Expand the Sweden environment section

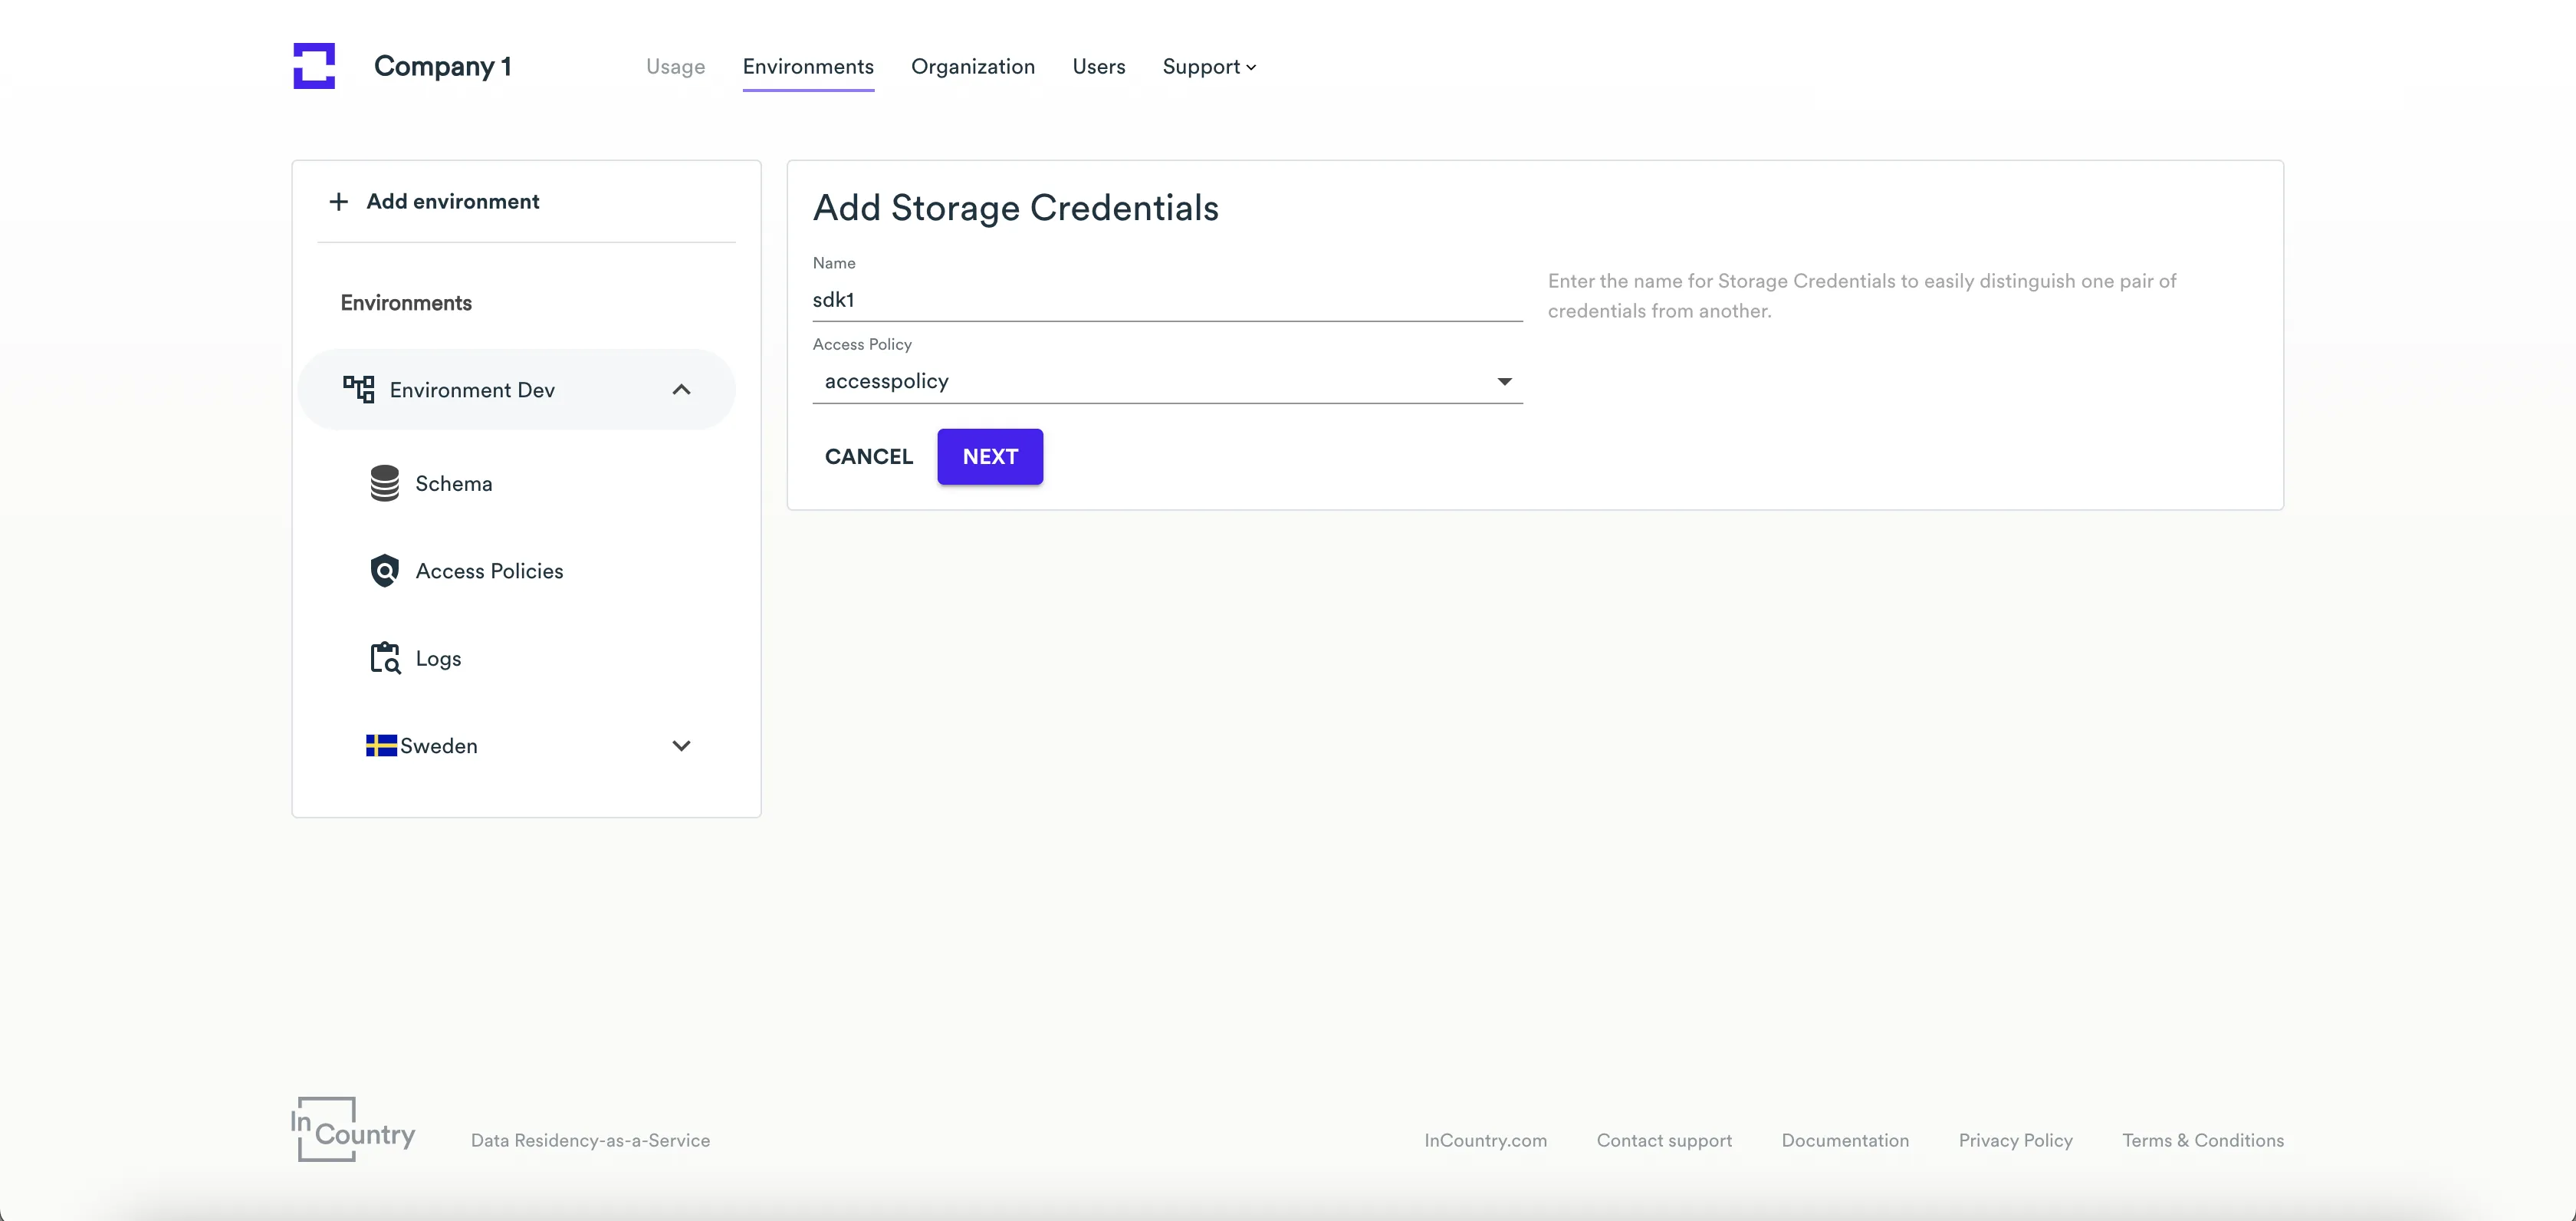point(682,745)
